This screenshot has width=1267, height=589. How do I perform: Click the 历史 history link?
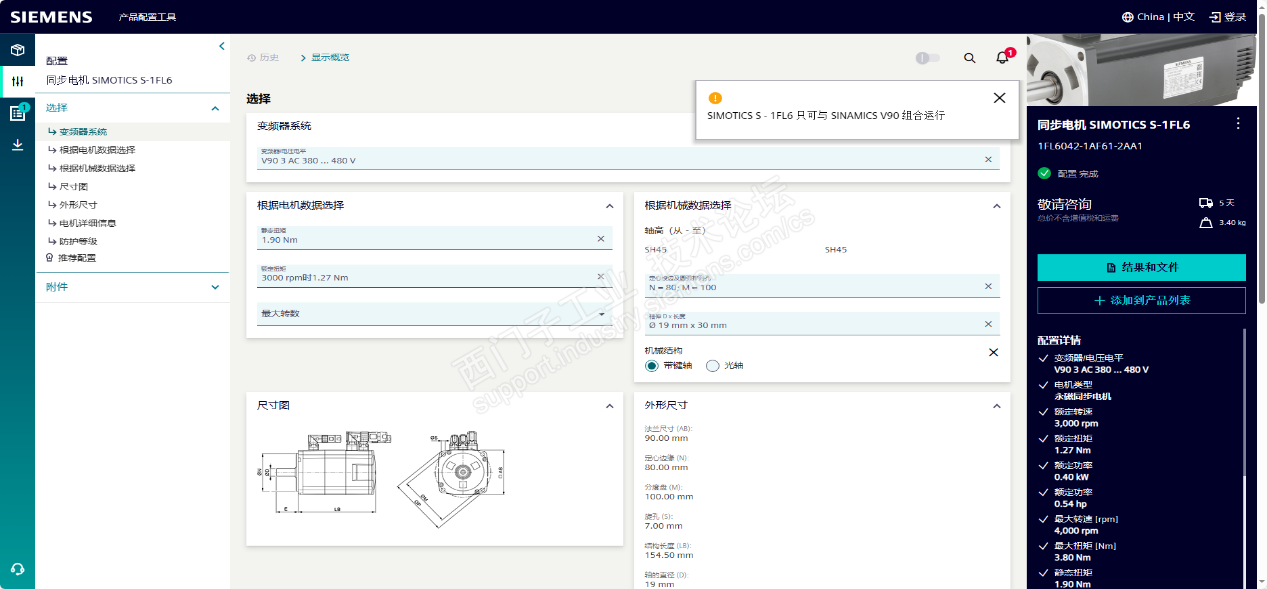click(x=263, y=58)
